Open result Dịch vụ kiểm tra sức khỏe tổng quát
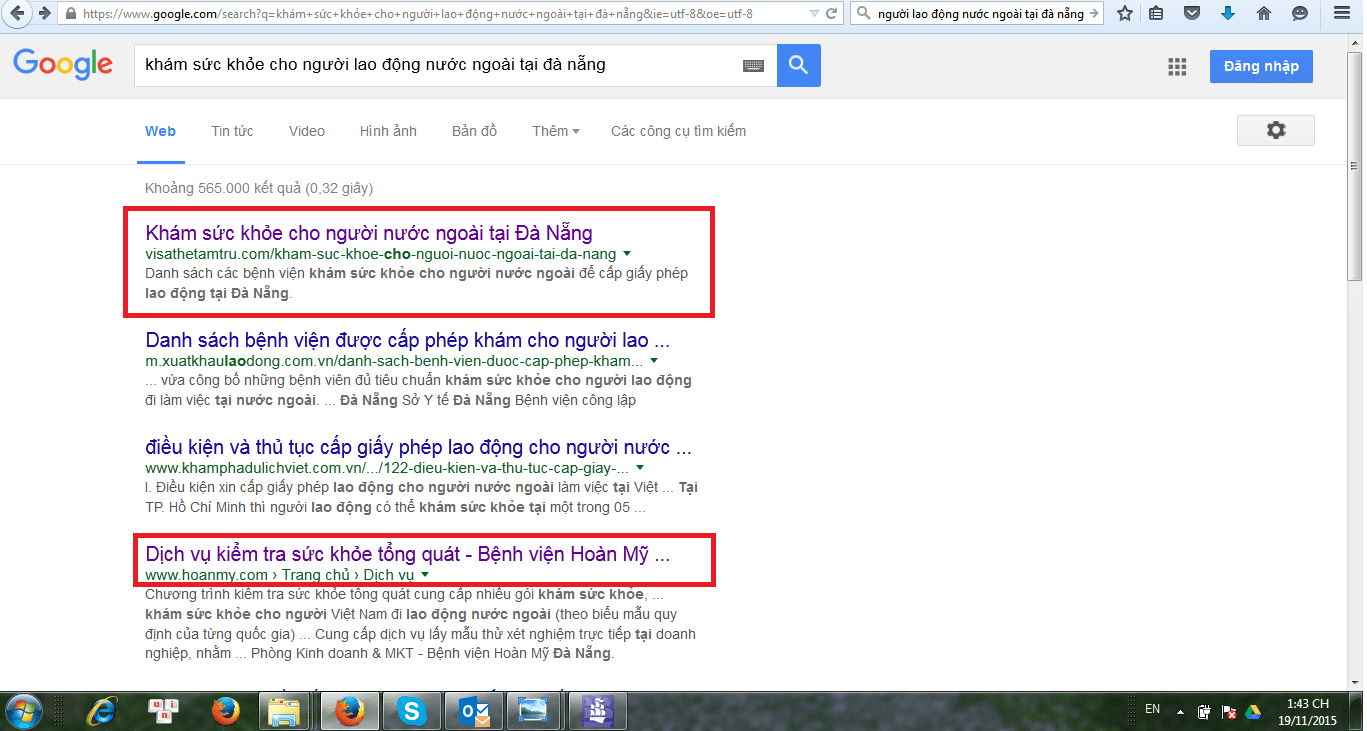Viewport: 1367px width, 731px height. point(407,554)
